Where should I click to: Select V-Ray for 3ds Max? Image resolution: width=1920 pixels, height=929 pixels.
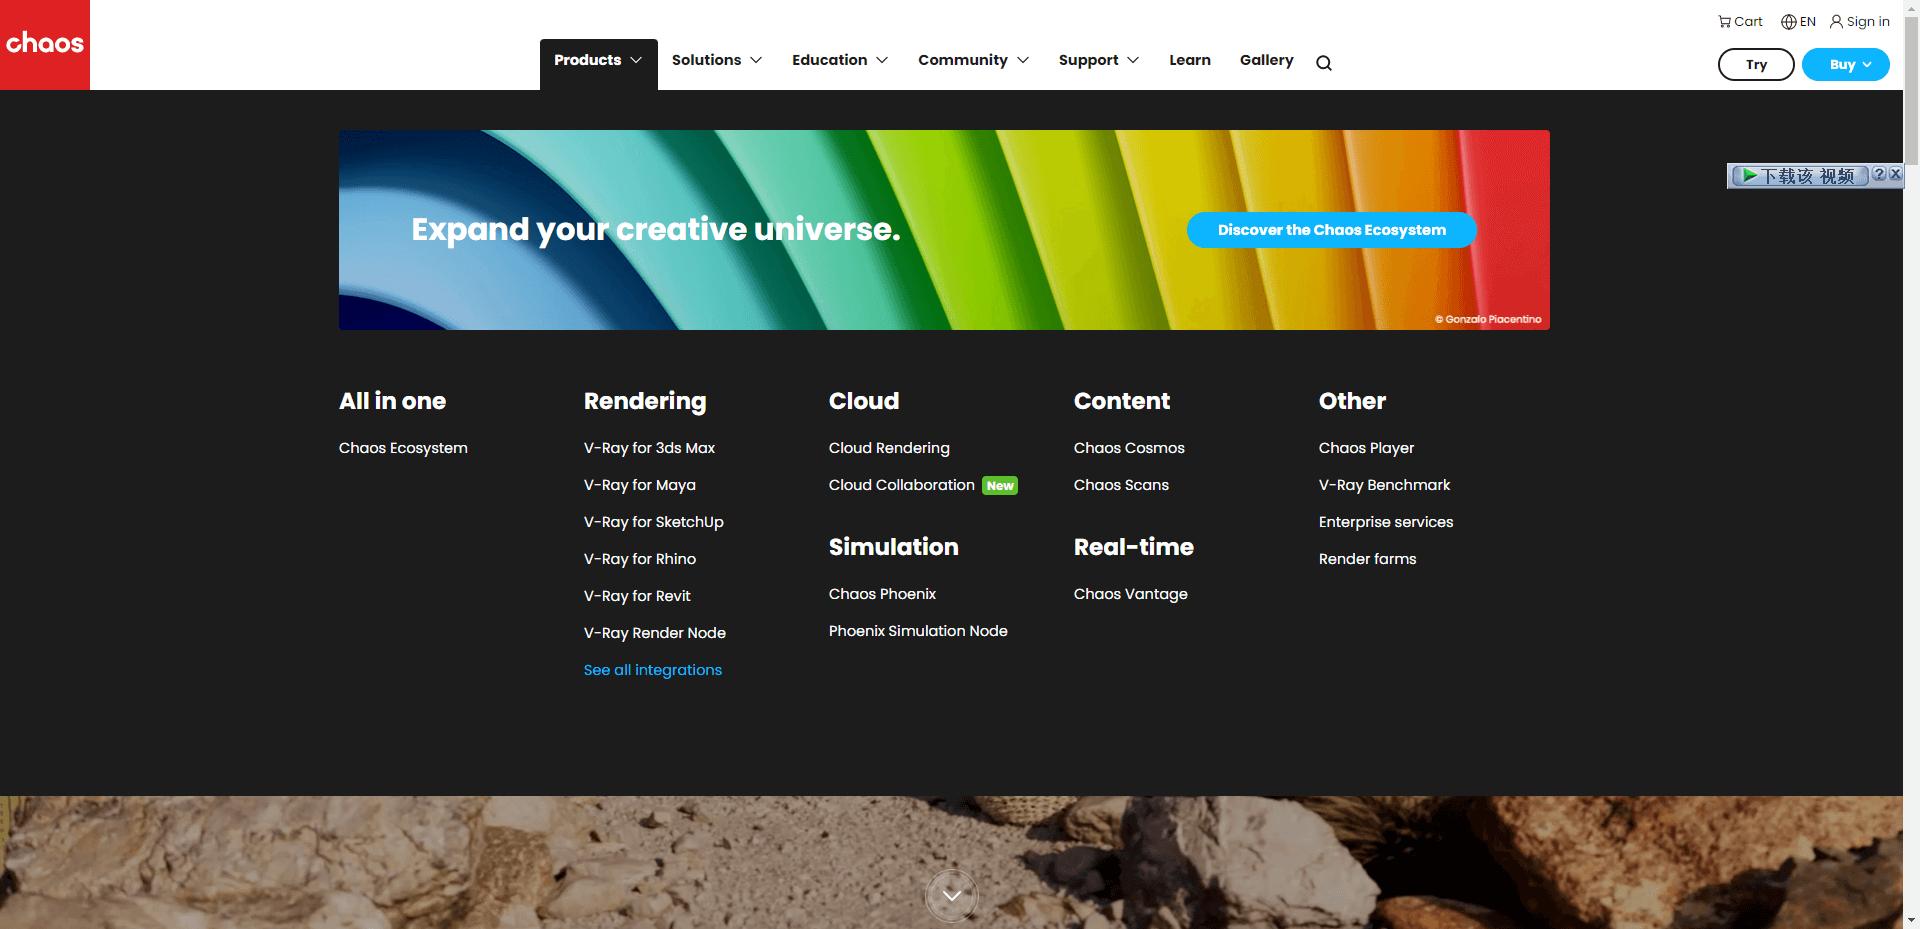click(649, 448)
